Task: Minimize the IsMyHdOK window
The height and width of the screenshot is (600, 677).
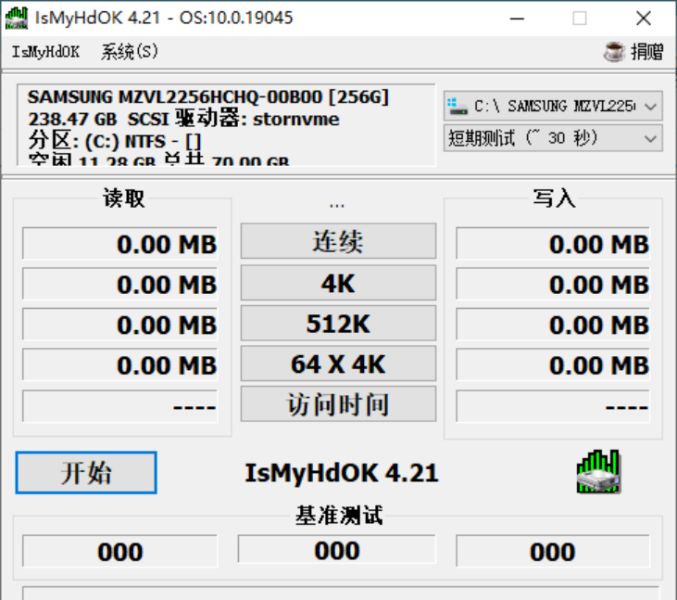Action: click(517, 18)
